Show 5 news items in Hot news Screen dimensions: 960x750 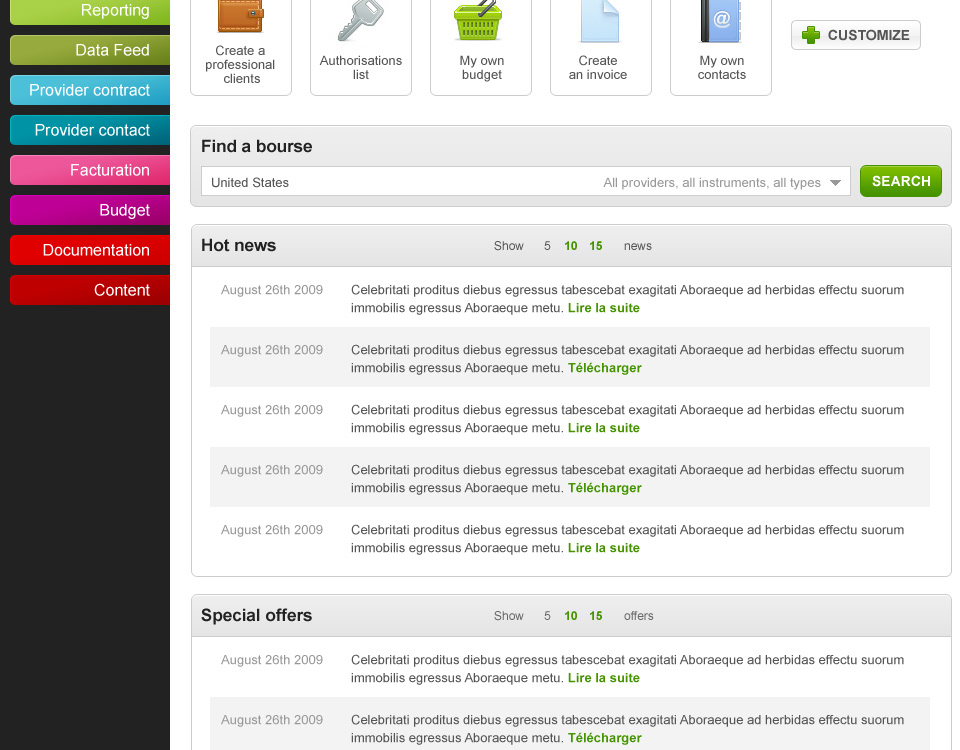click(547, 246)
